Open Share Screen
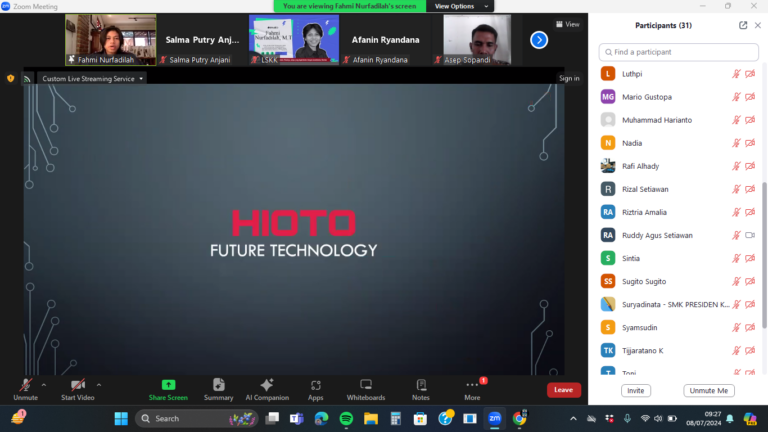The height and width of the screenshot is (432, 768). (168, 390)
